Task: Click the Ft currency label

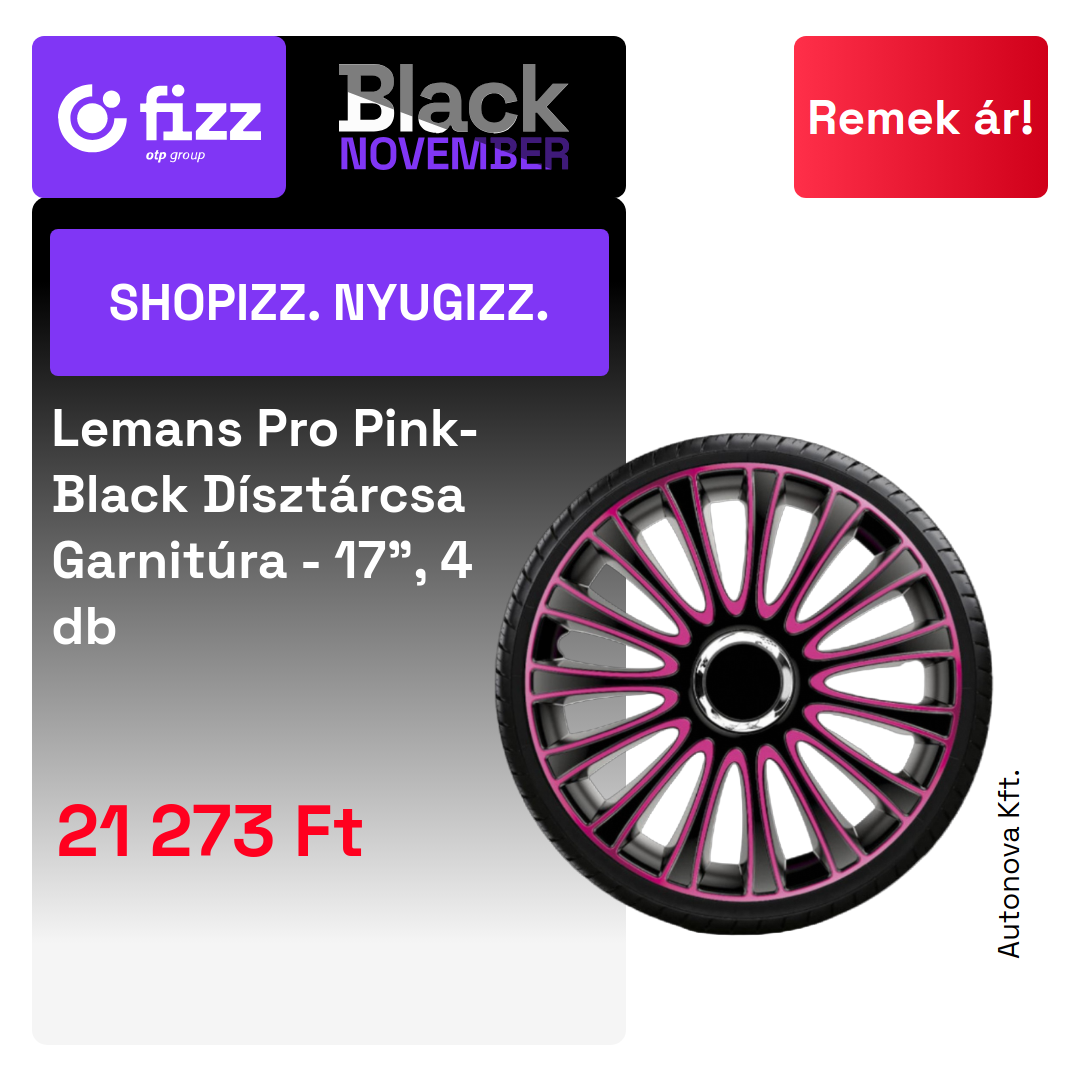Action: click(x=329, y=831)
